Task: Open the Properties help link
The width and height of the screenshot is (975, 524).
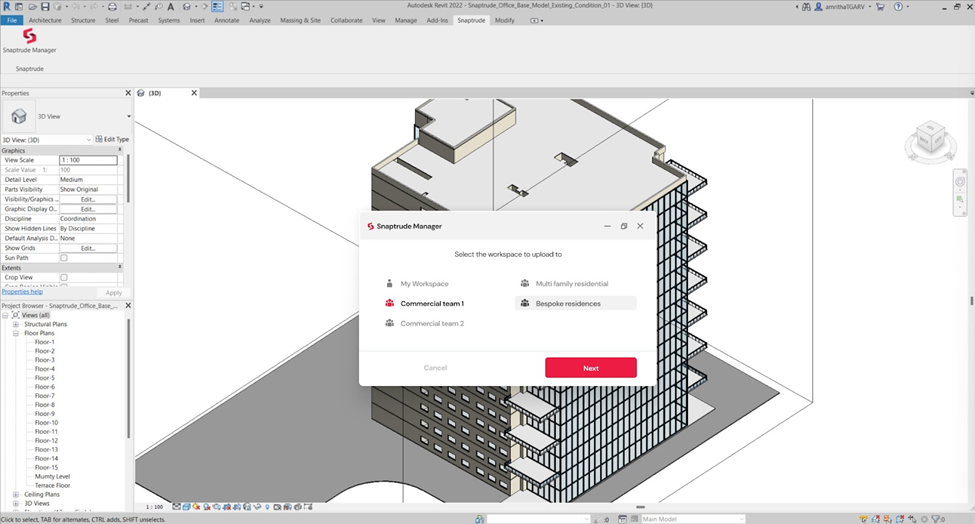Action: [22, 292]
